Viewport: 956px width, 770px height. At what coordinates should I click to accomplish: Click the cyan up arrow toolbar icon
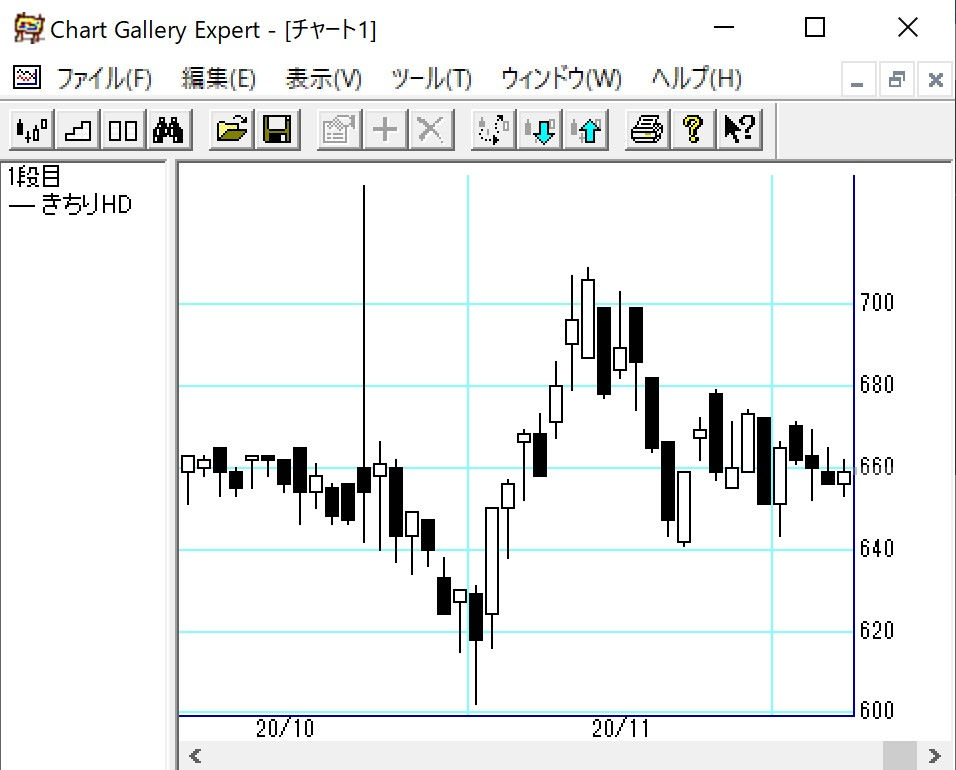coord(587,130)
